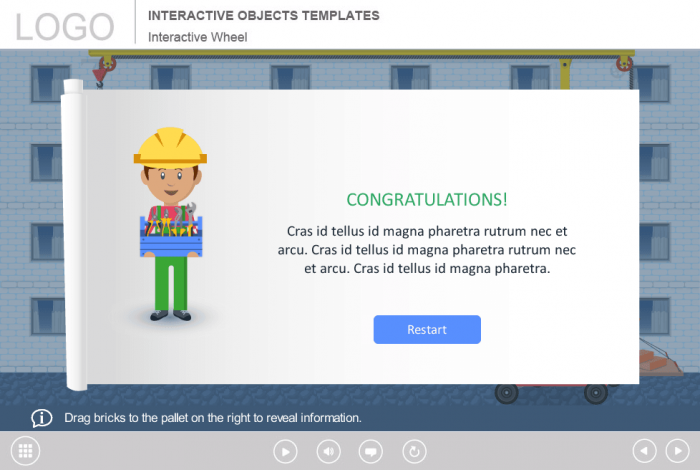Screen dimensions: 700x470
Task: Click the Cras id tellus paragraph text
Action: click(x=427, y=249)
